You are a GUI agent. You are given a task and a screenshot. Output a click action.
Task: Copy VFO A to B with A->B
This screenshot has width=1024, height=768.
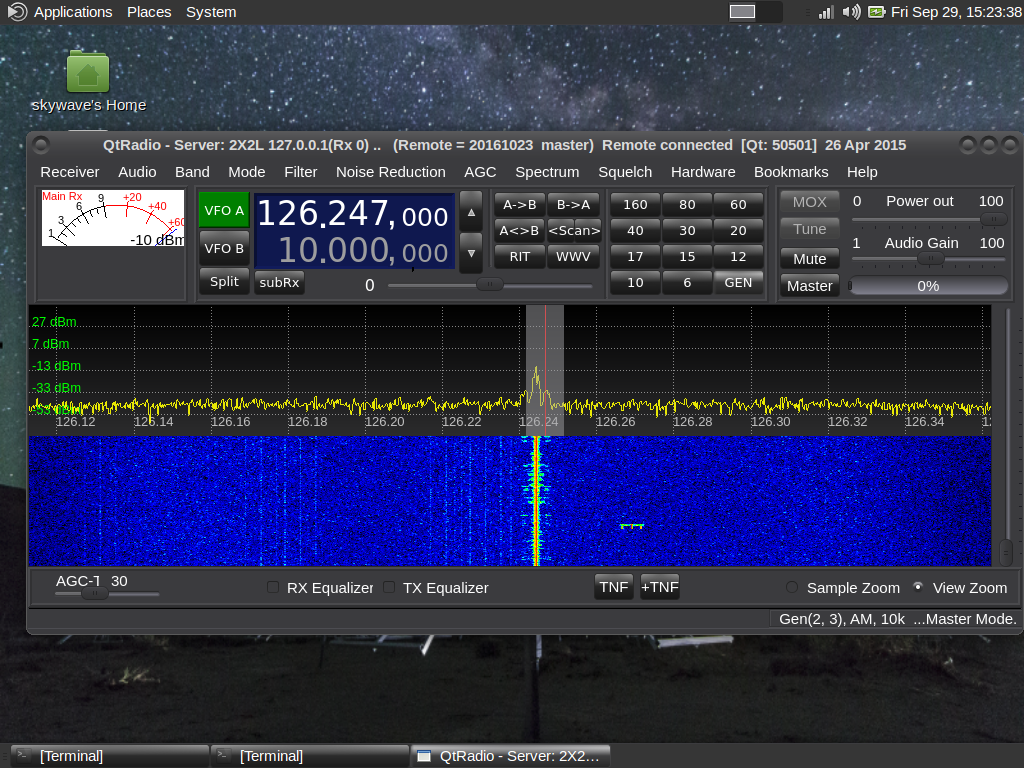point(520,204)
